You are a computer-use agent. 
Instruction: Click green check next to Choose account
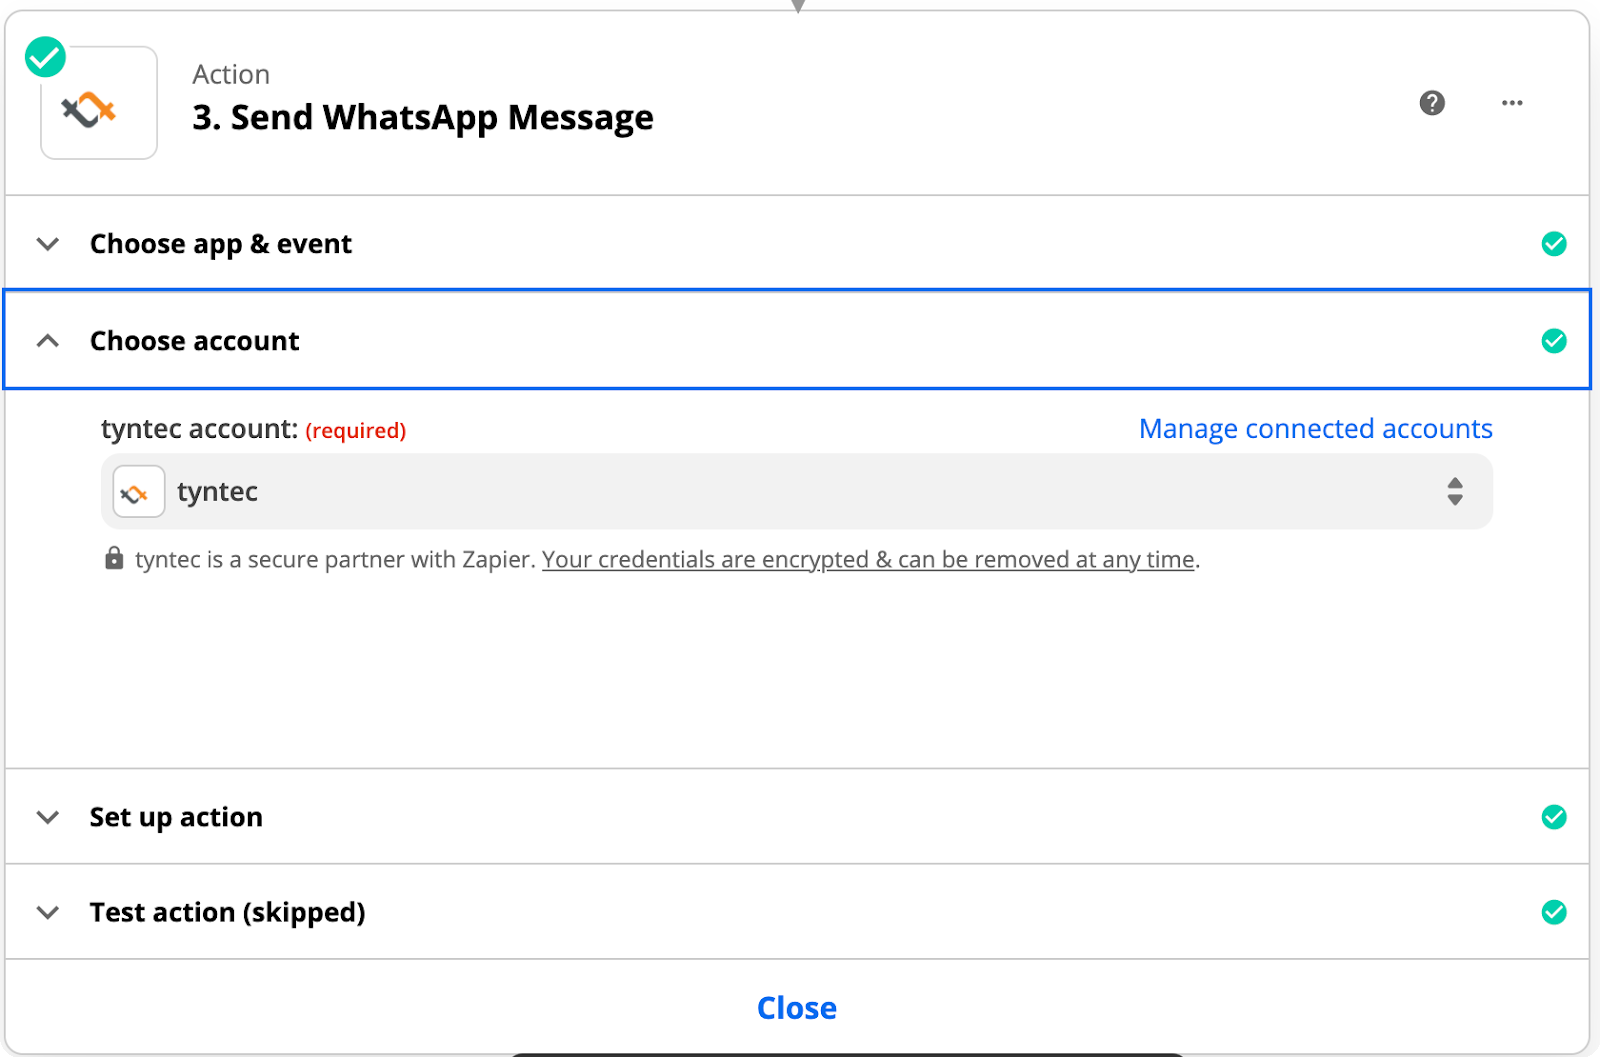pos(1553,341)
